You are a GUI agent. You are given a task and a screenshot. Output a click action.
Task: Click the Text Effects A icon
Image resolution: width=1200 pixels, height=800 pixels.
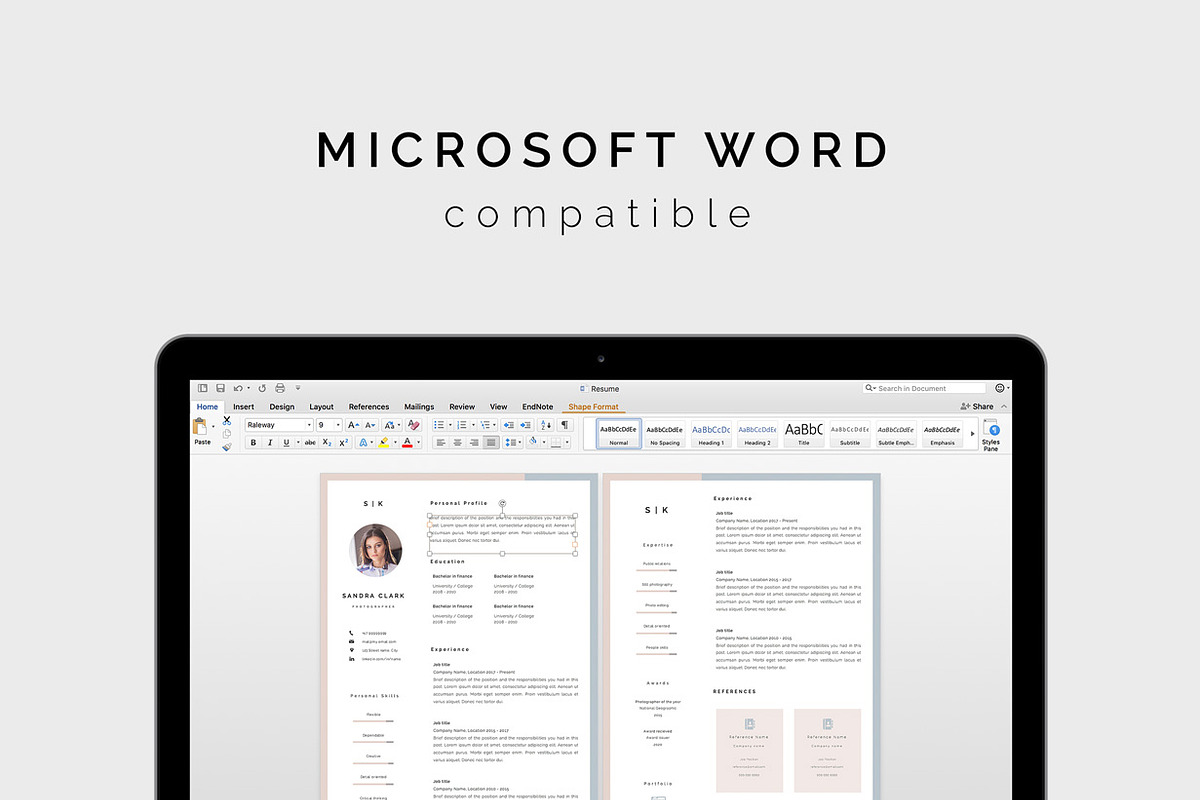pos(363,442)
